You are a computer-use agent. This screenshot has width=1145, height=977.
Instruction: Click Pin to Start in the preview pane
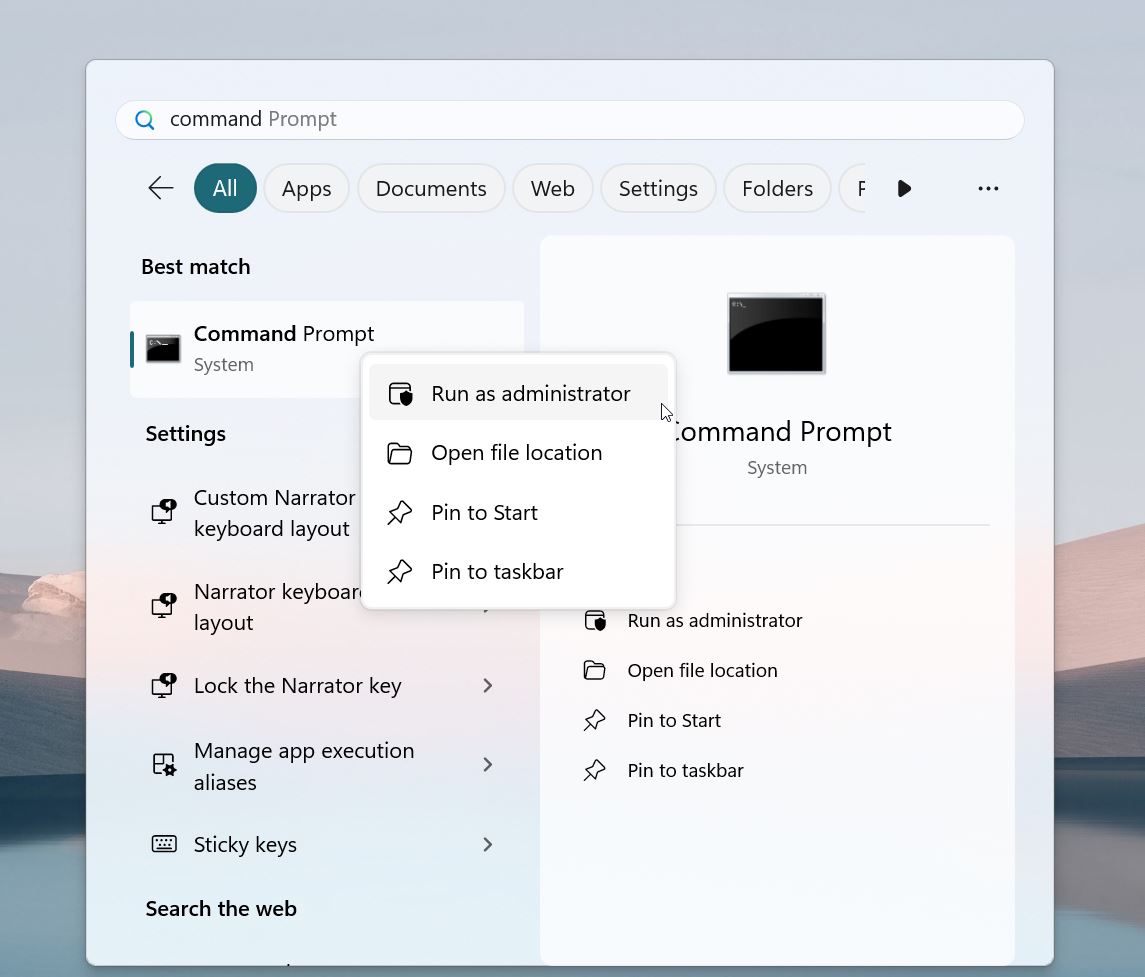(x=674, y=721)
